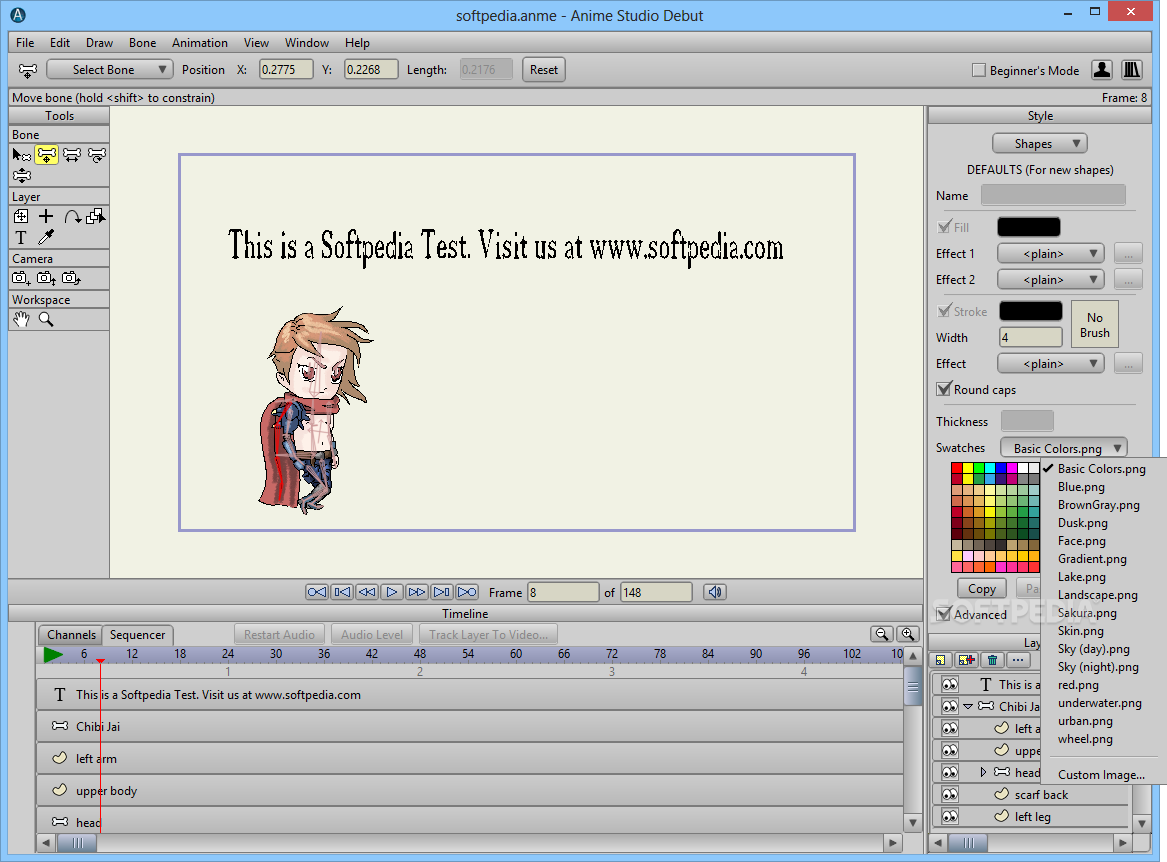Collapse the Chibi Jai bone group
This screenshot has height=862, width=1167.
click(968, 706)
